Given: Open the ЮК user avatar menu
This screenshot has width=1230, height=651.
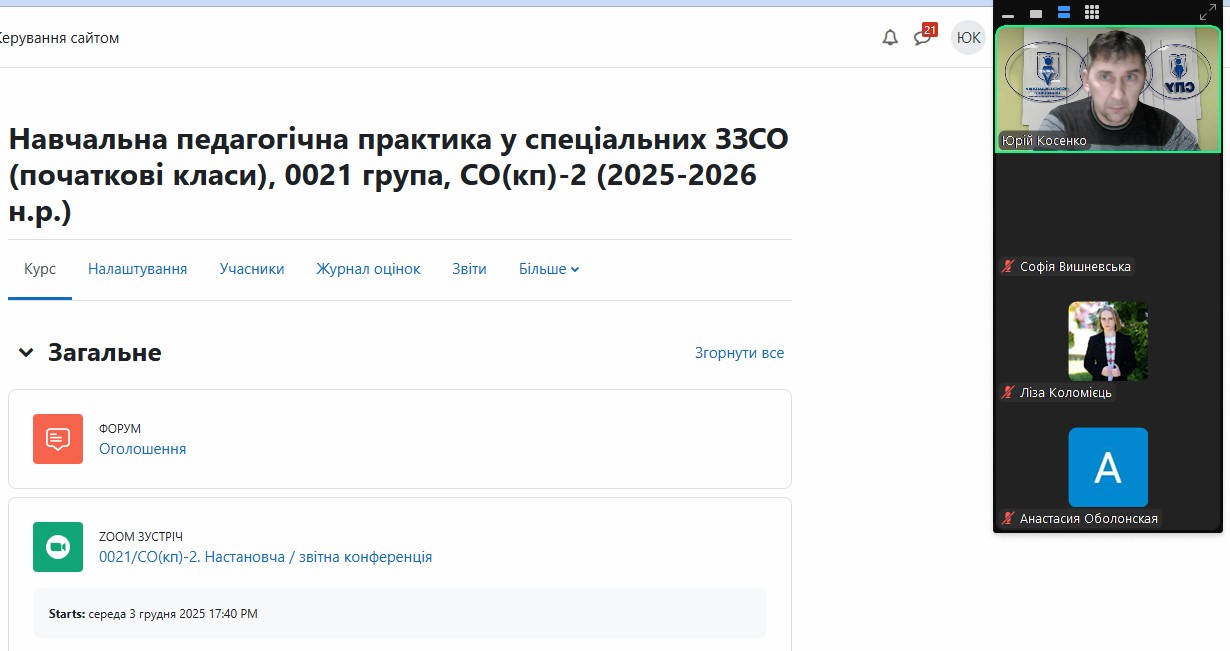Looking at the screenshot, I should click(968, 38).
